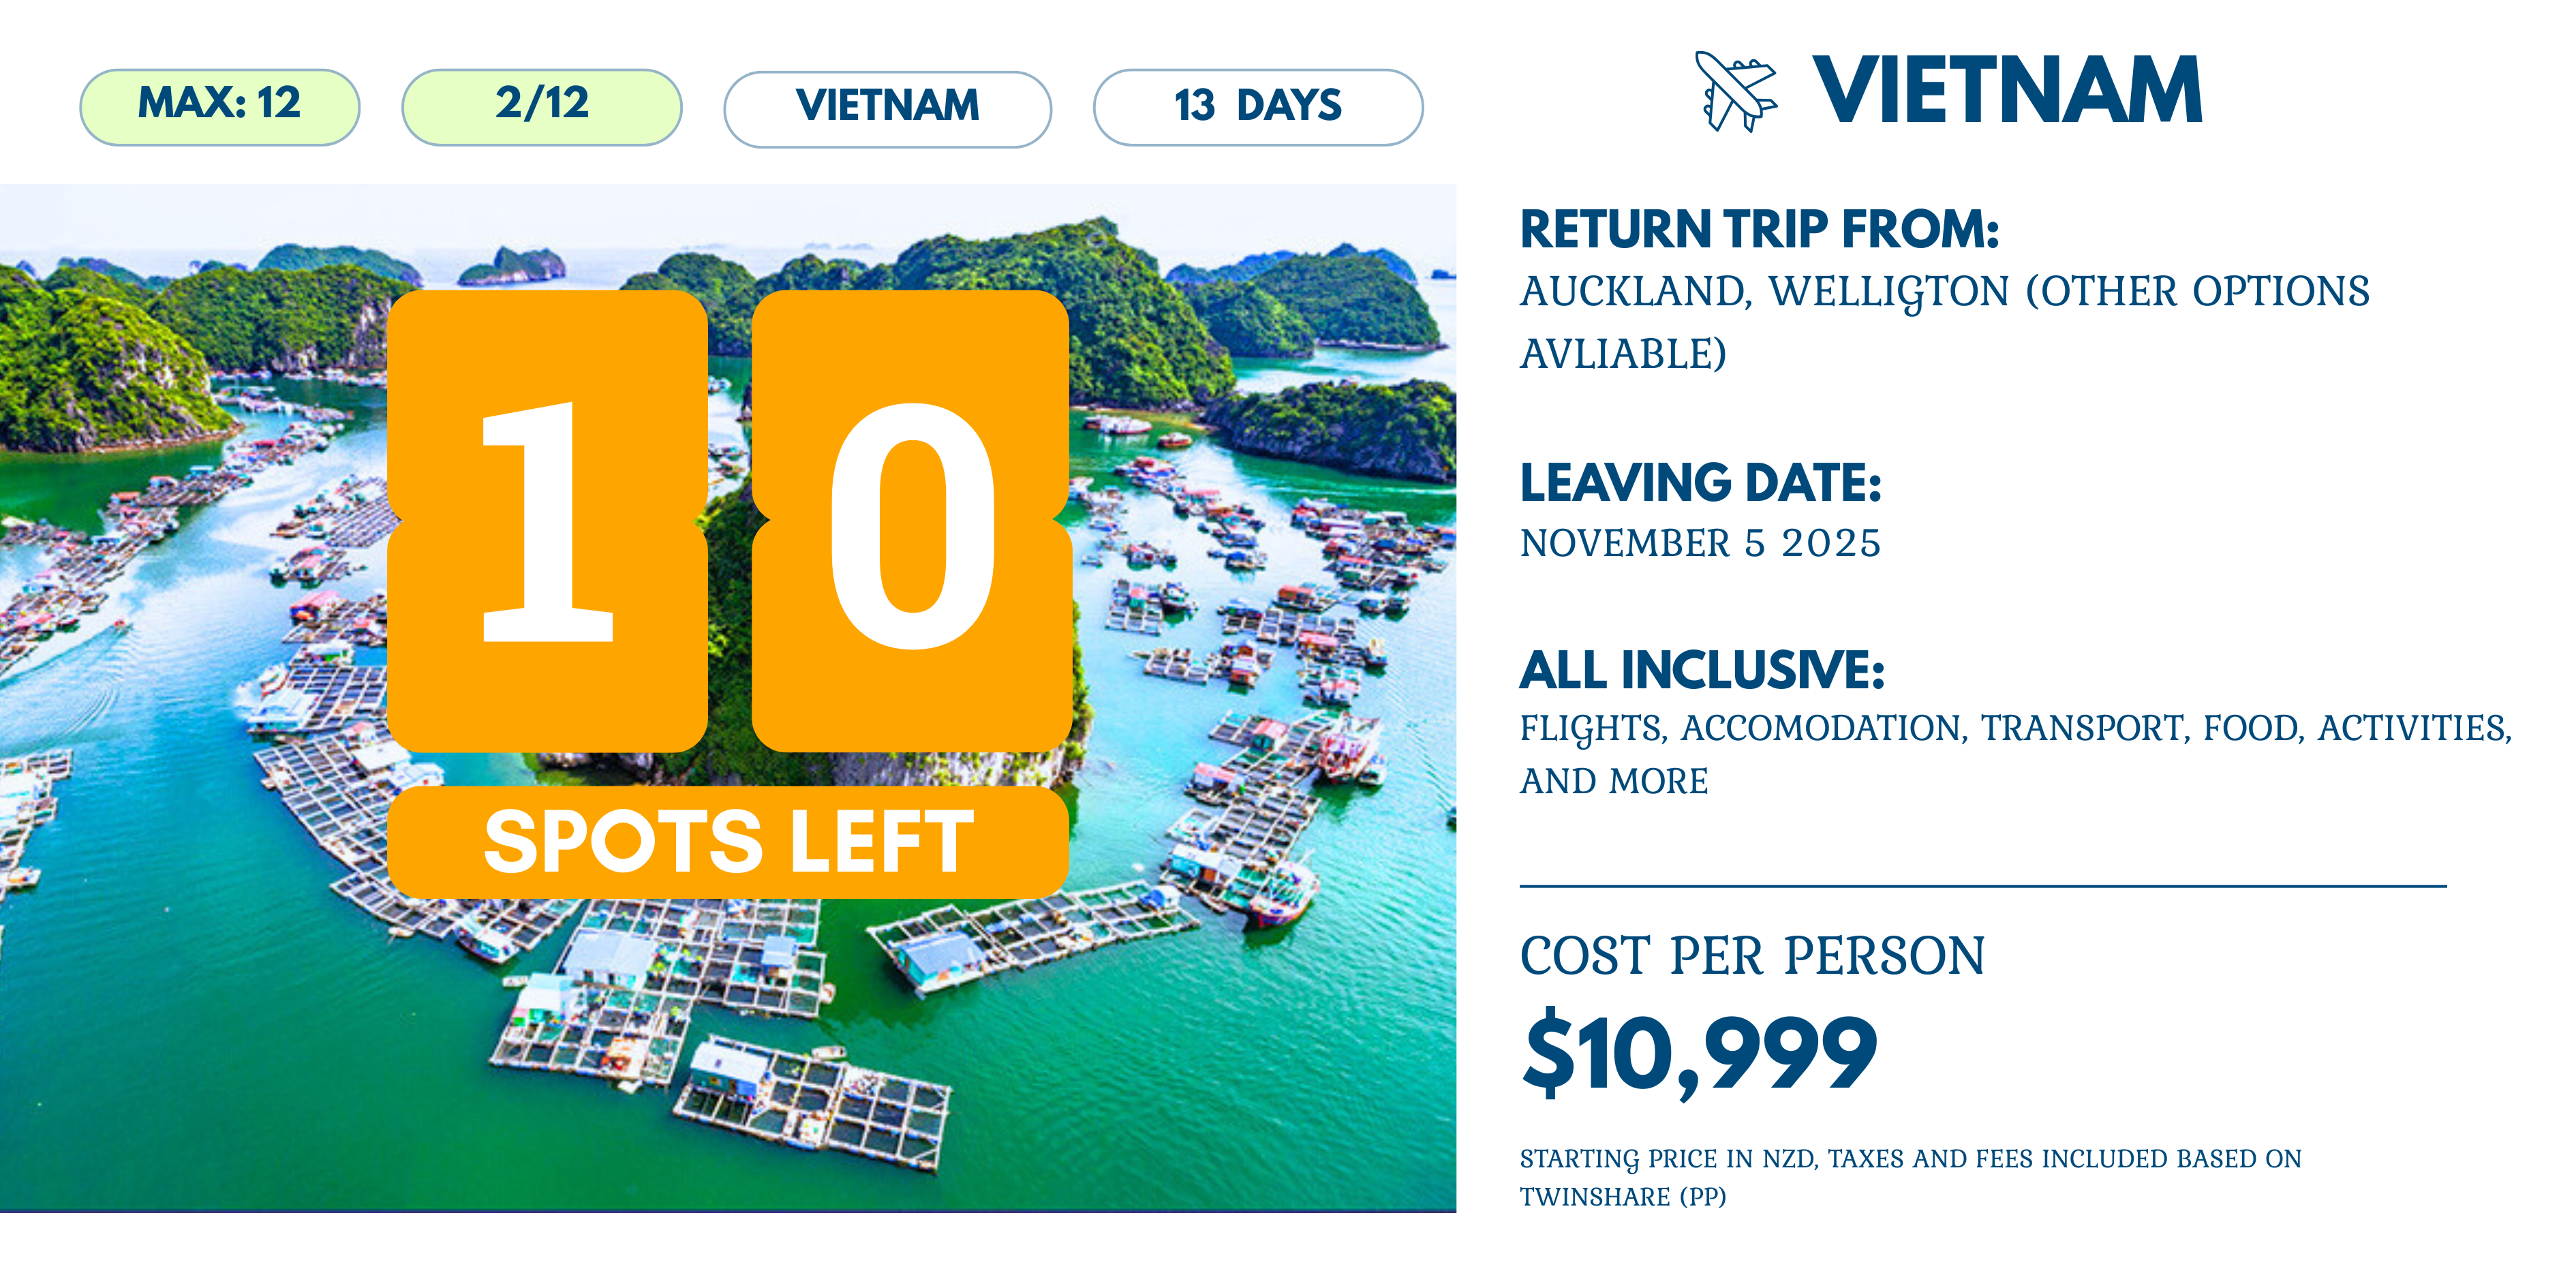Select the 2/12 green pill badge
Screen dimensions: 2576x1288
tap(541, 106)
